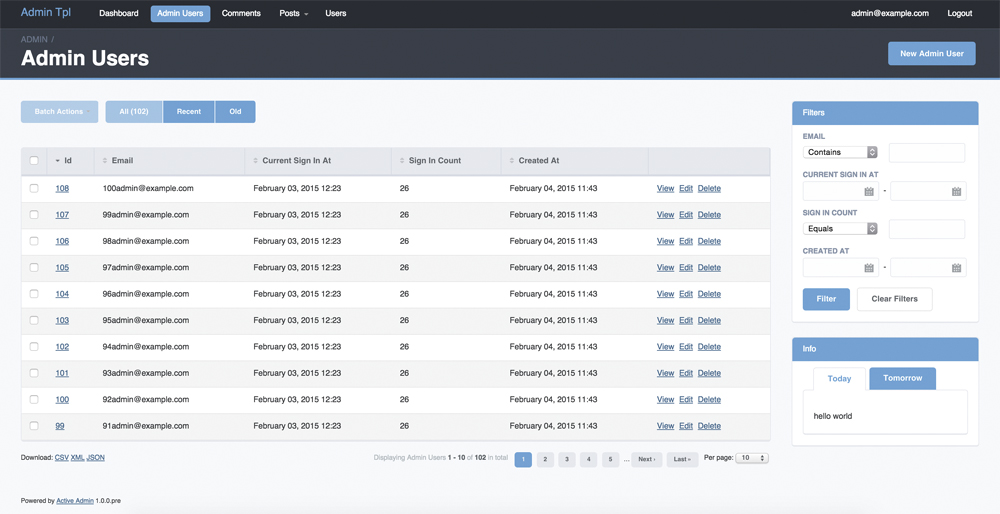1000x514 pixels.
Task: Click the Admin Tpl site title
Action: click(x=46, y=13)
